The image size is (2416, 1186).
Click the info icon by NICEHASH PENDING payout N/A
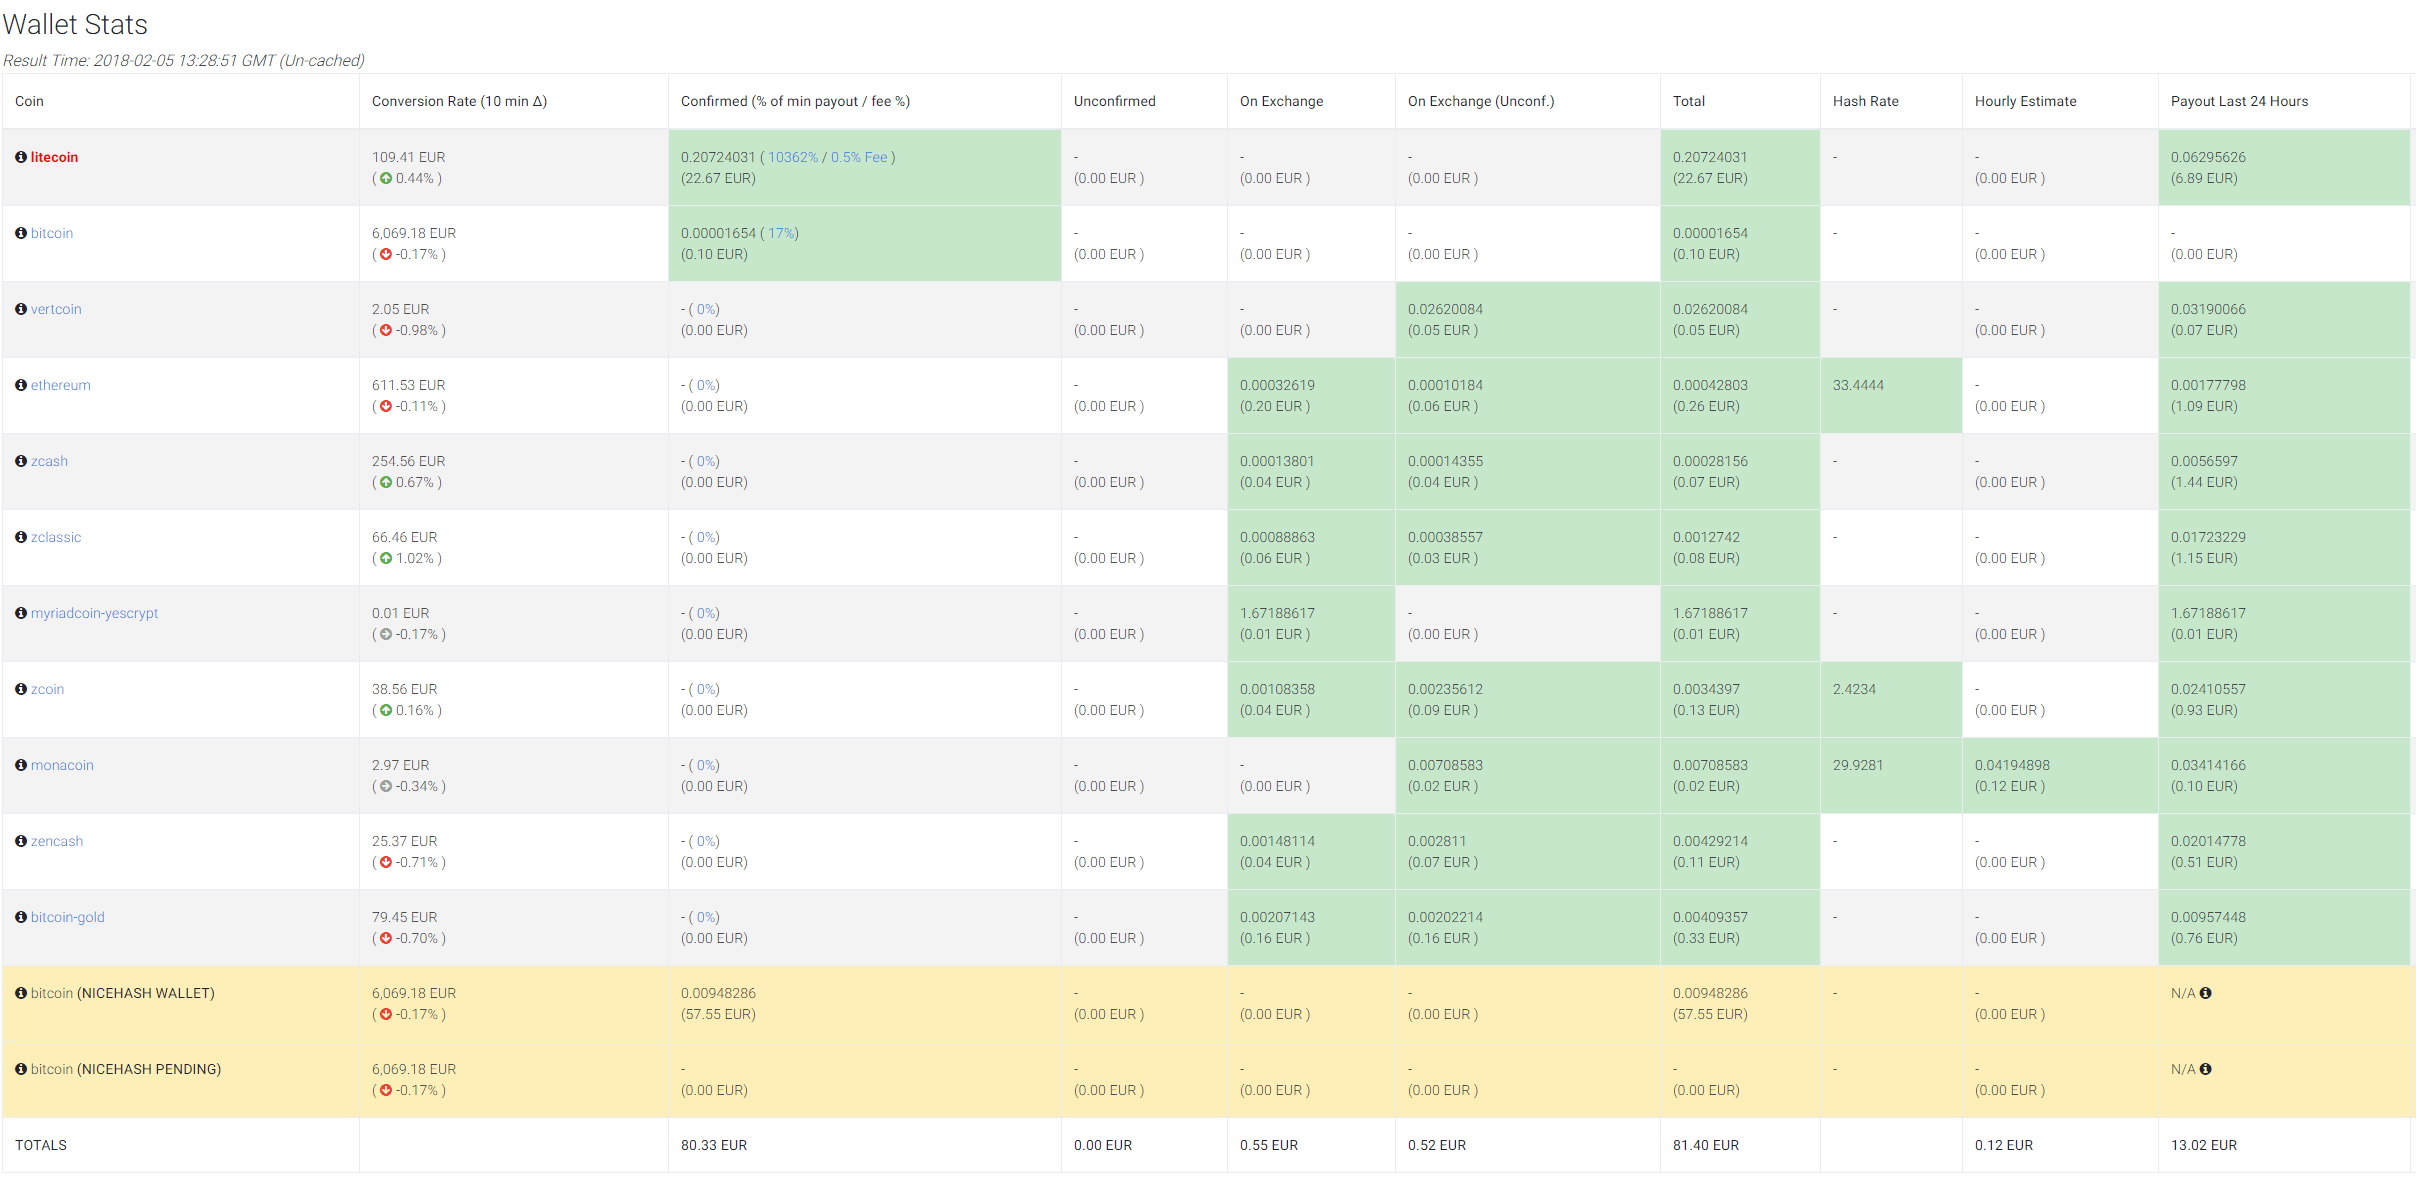(x=2205, y=1069)
